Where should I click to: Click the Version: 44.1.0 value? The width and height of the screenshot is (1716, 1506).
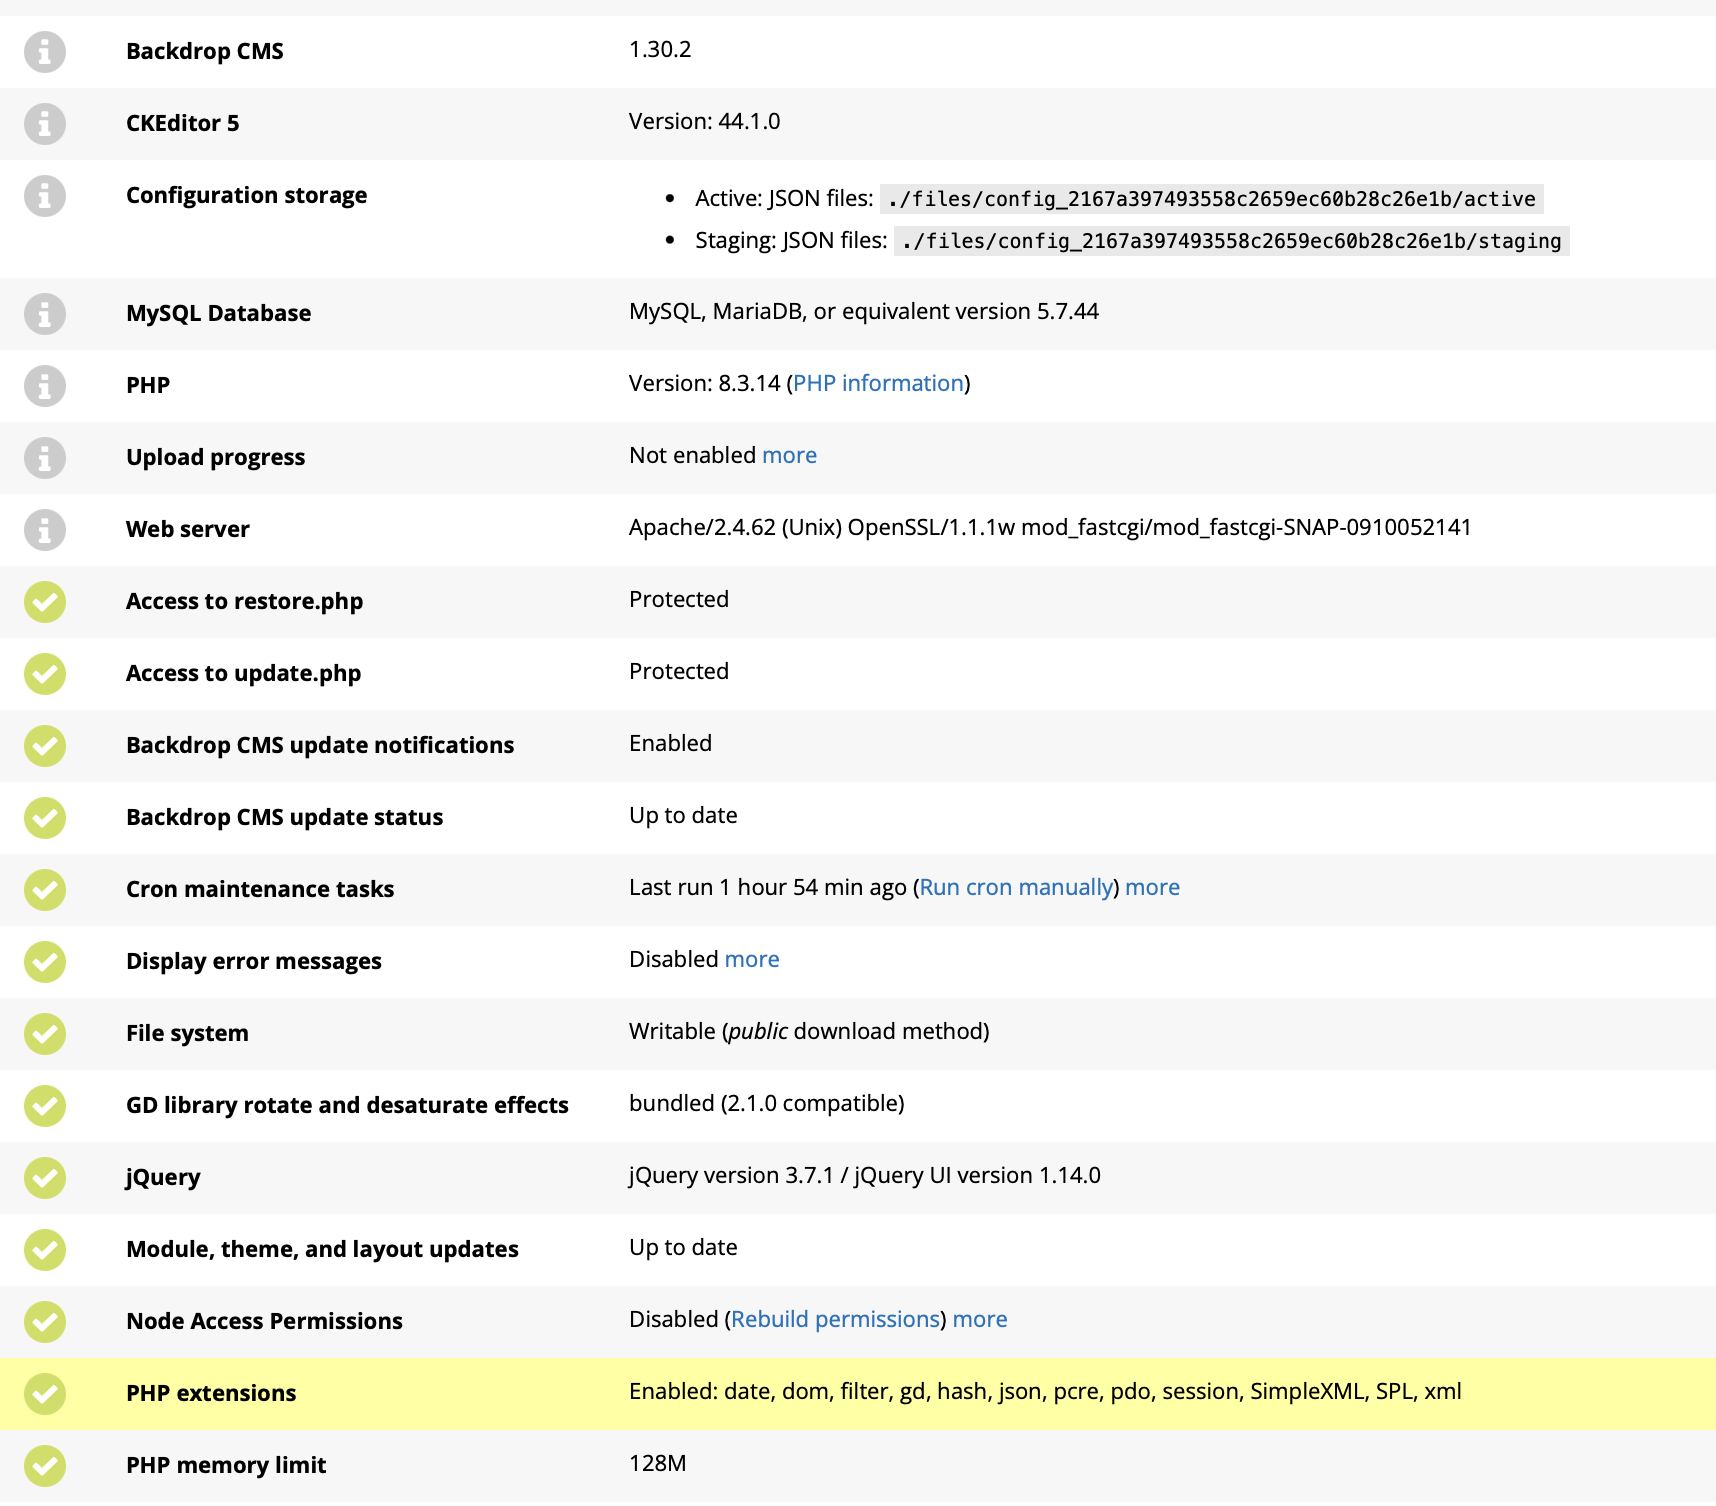[704, 122]
